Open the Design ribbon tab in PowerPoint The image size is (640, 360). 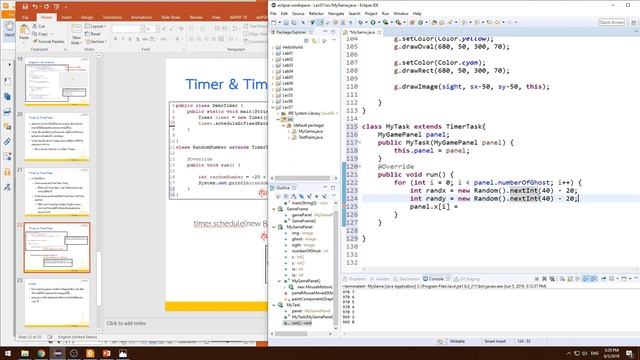coord(87,17)
